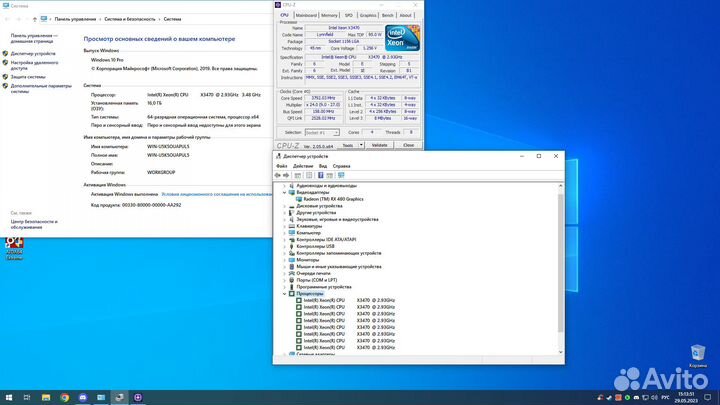
Task: Open File Explorer from the taskbar
Action: [x=46, y=397]
